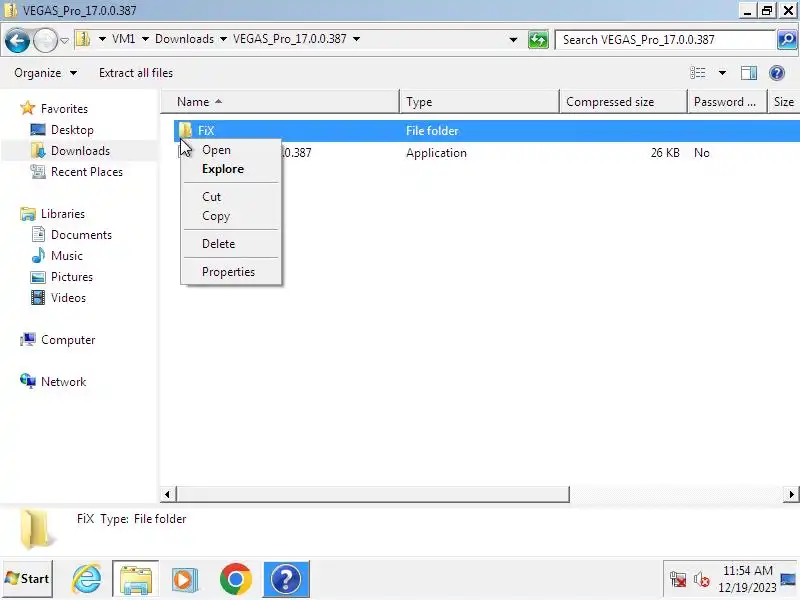Open Desktop in the navigation pane
The height and width of the screenshot is (600, 800).
tap(72, 130)
